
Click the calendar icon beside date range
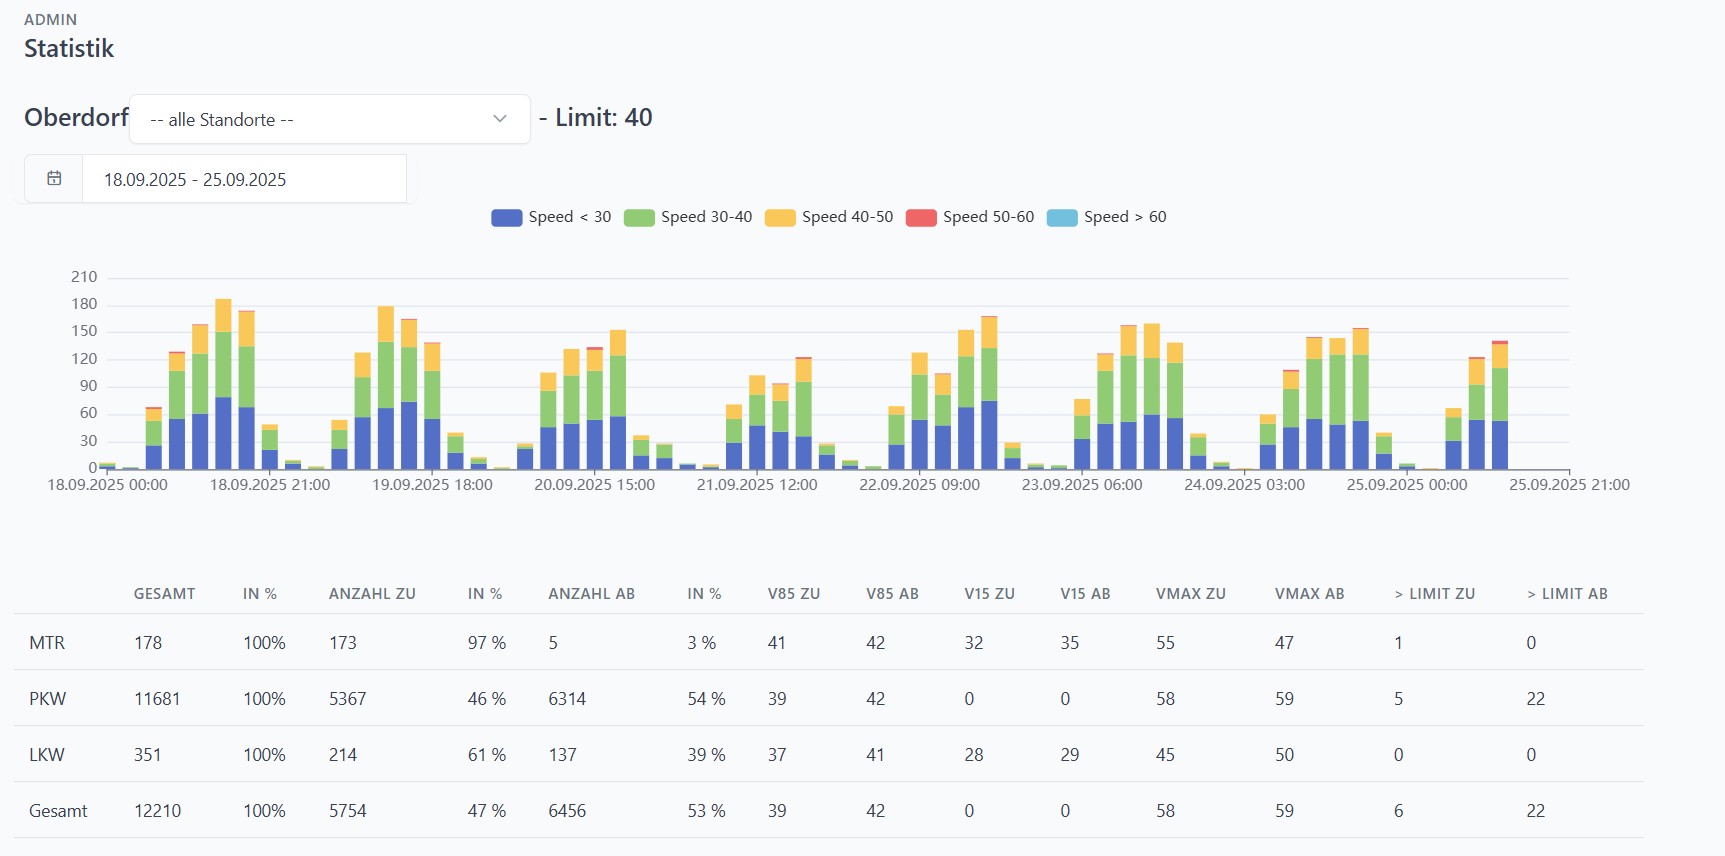click(54, 179)
